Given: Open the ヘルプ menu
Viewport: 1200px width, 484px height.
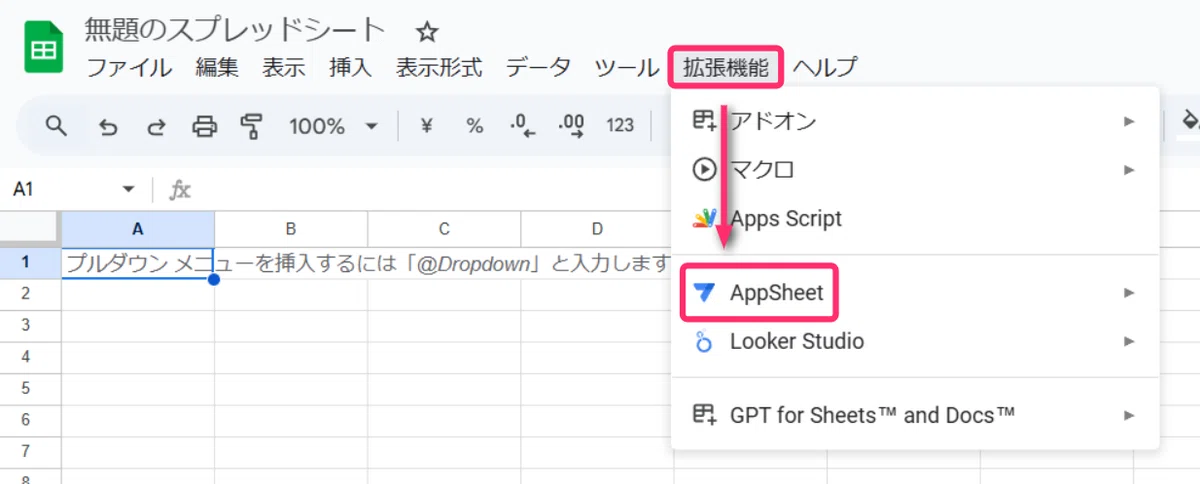Looking at the screenshot, I should click(825, 68).
